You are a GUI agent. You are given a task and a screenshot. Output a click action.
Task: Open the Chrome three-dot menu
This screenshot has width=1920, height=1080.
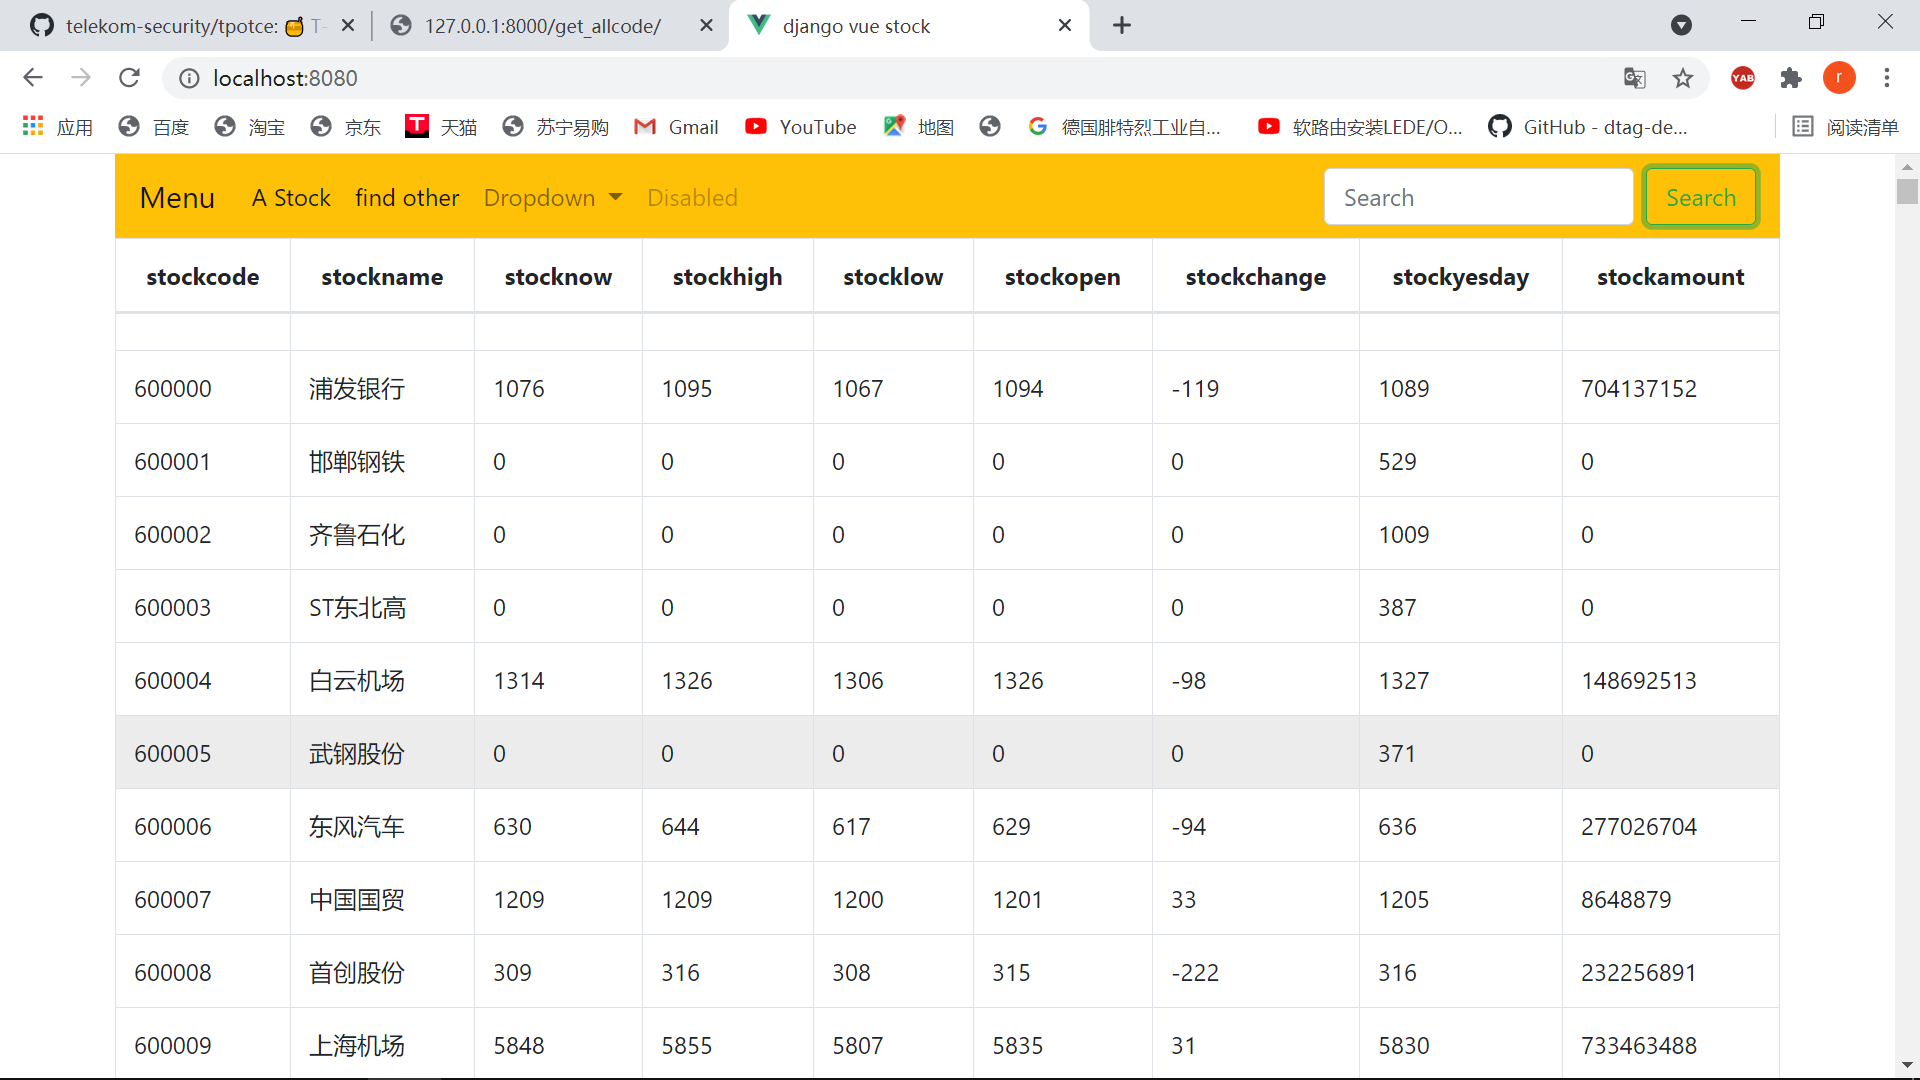[1887, 78]
